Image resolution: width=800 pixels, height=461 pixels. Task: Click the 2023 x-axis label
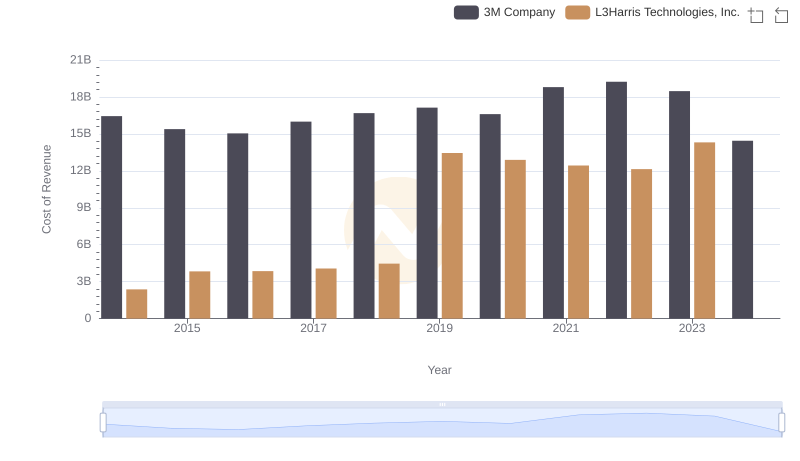pos(692,328)
